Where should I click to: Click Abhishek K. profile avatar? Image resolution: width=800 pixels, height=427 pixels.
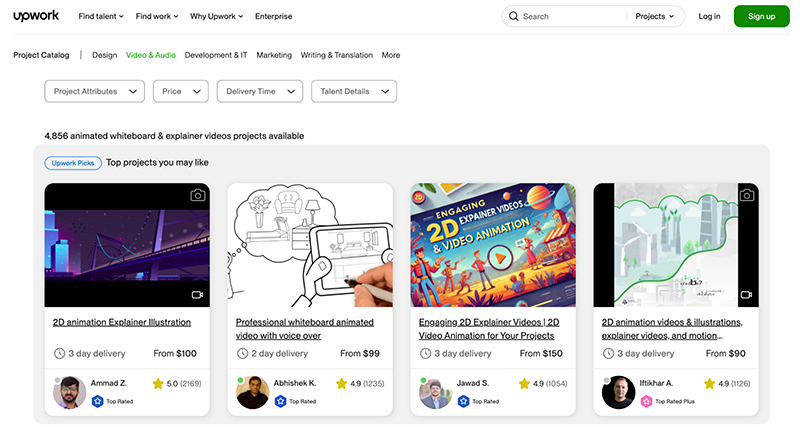252,392
